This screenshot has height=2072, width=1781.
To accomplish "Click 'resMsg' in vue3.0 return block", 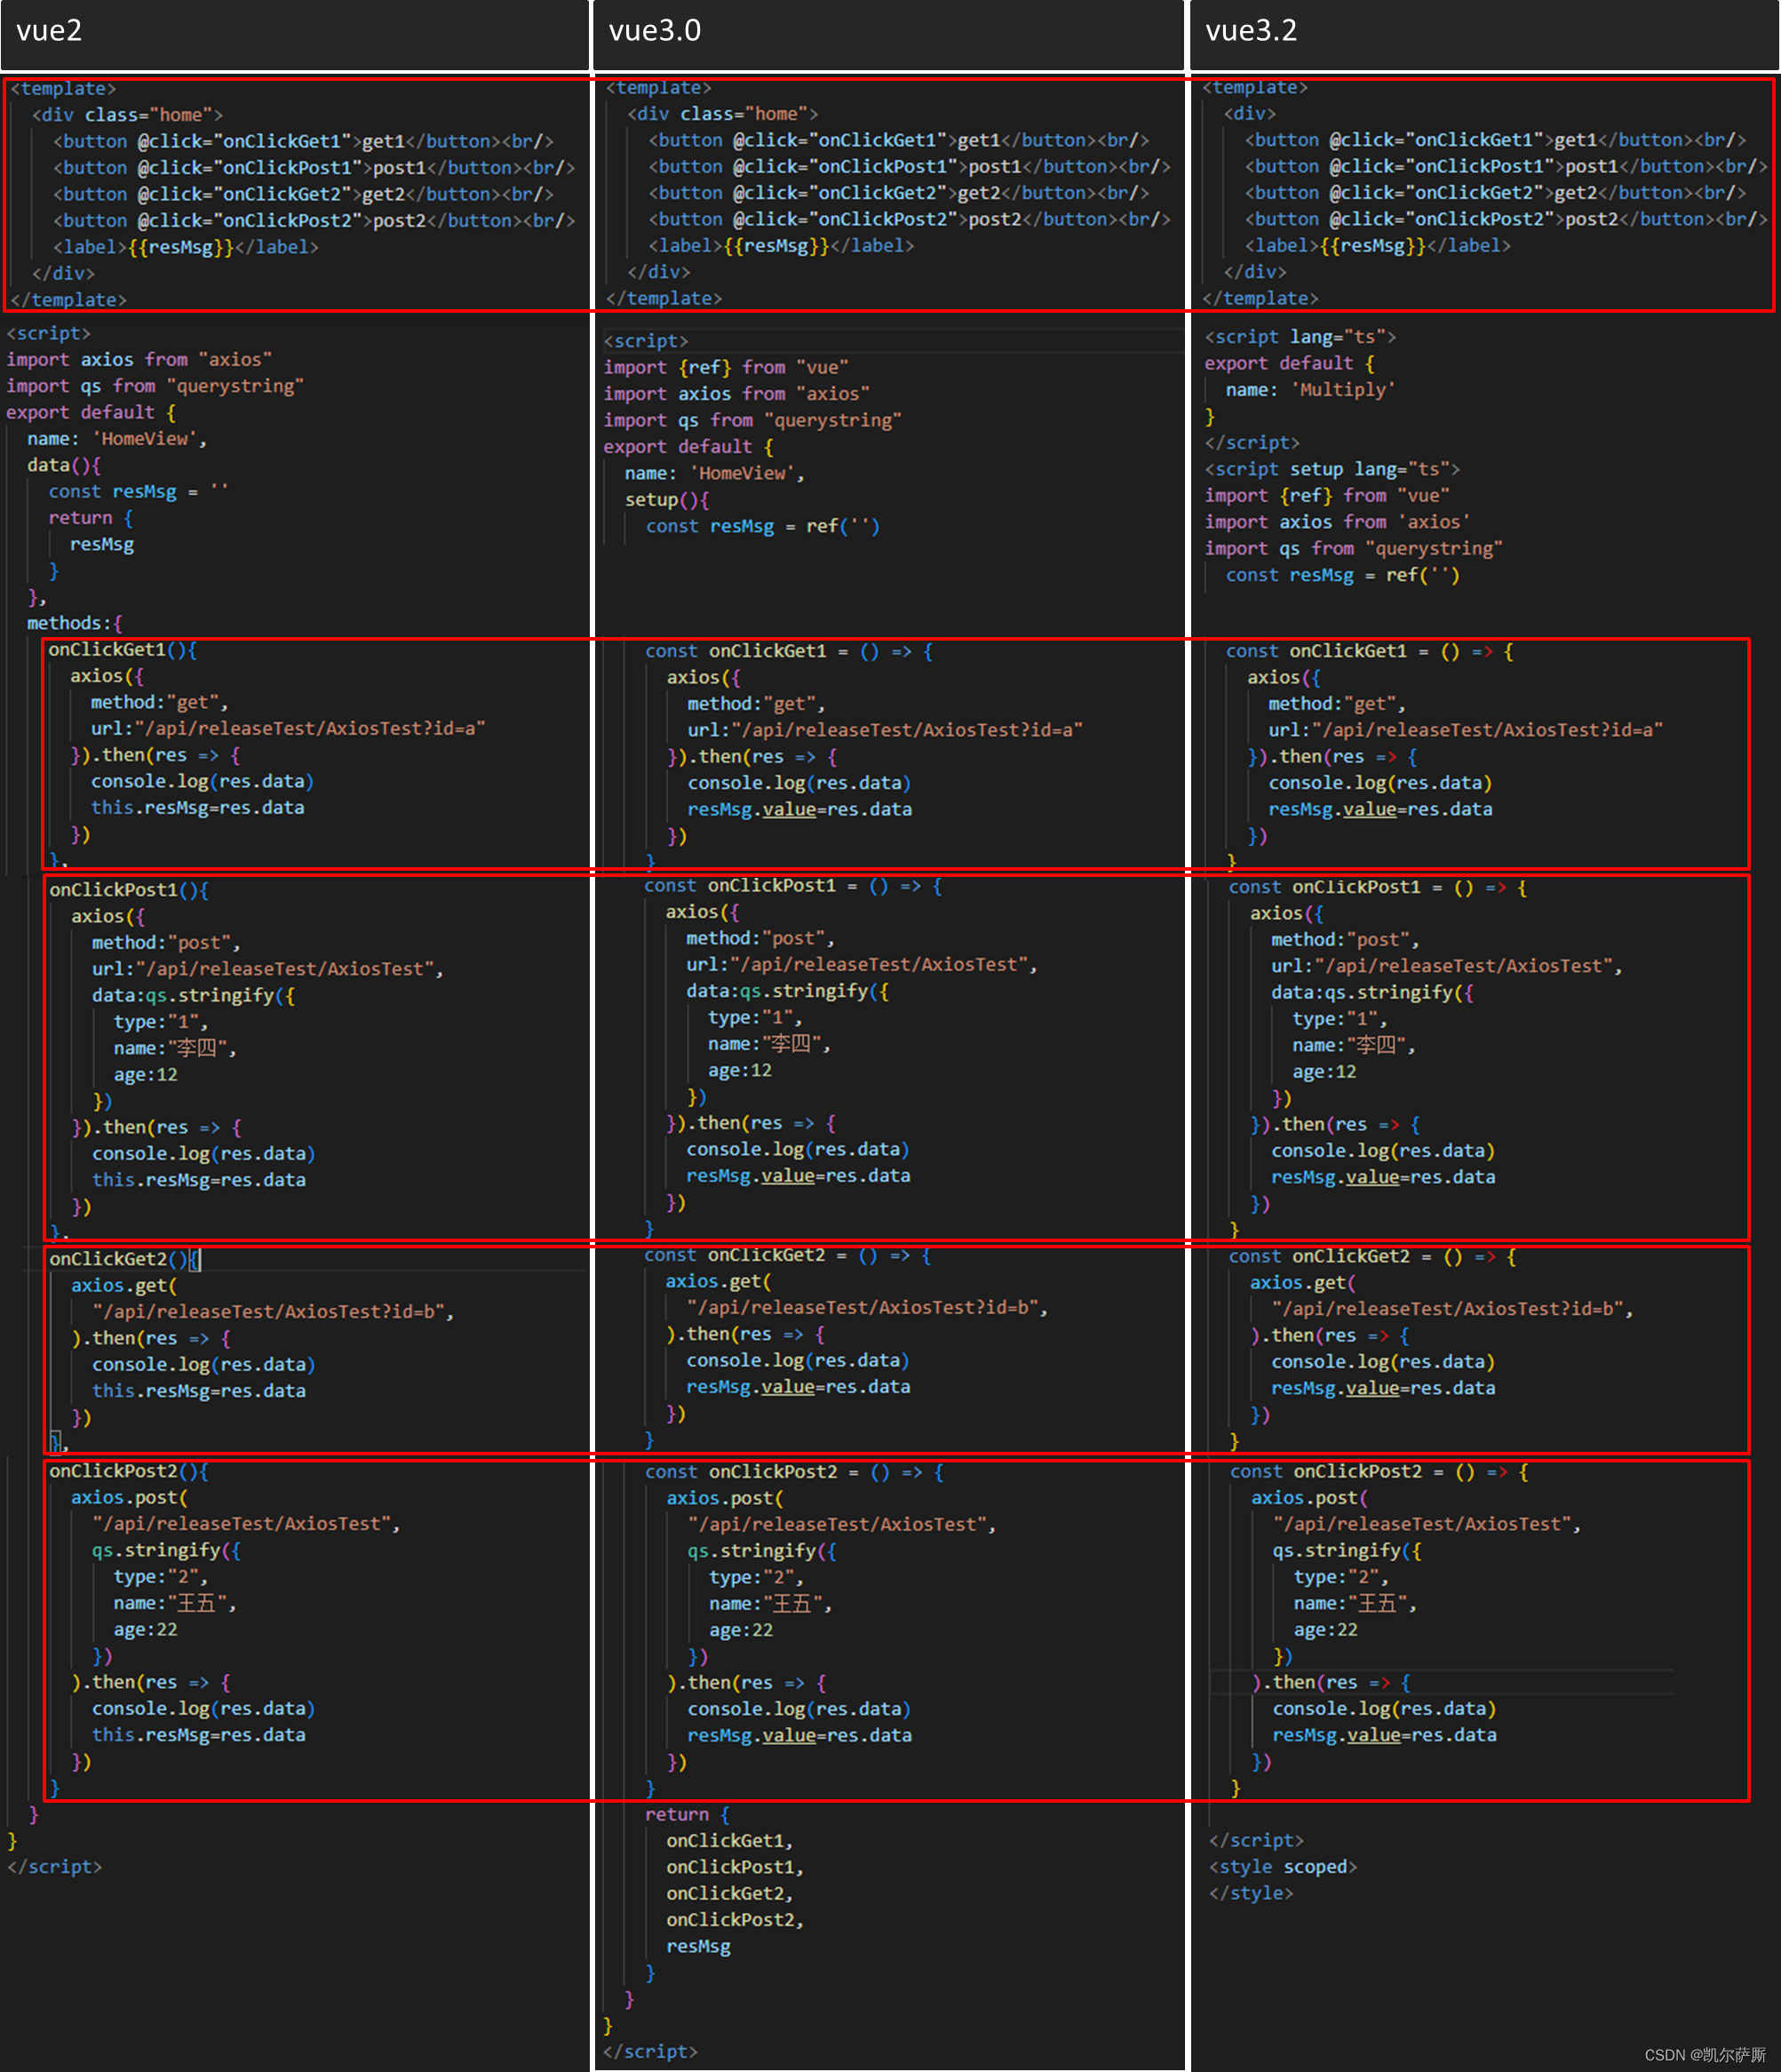I will [x=698, y=1947].
